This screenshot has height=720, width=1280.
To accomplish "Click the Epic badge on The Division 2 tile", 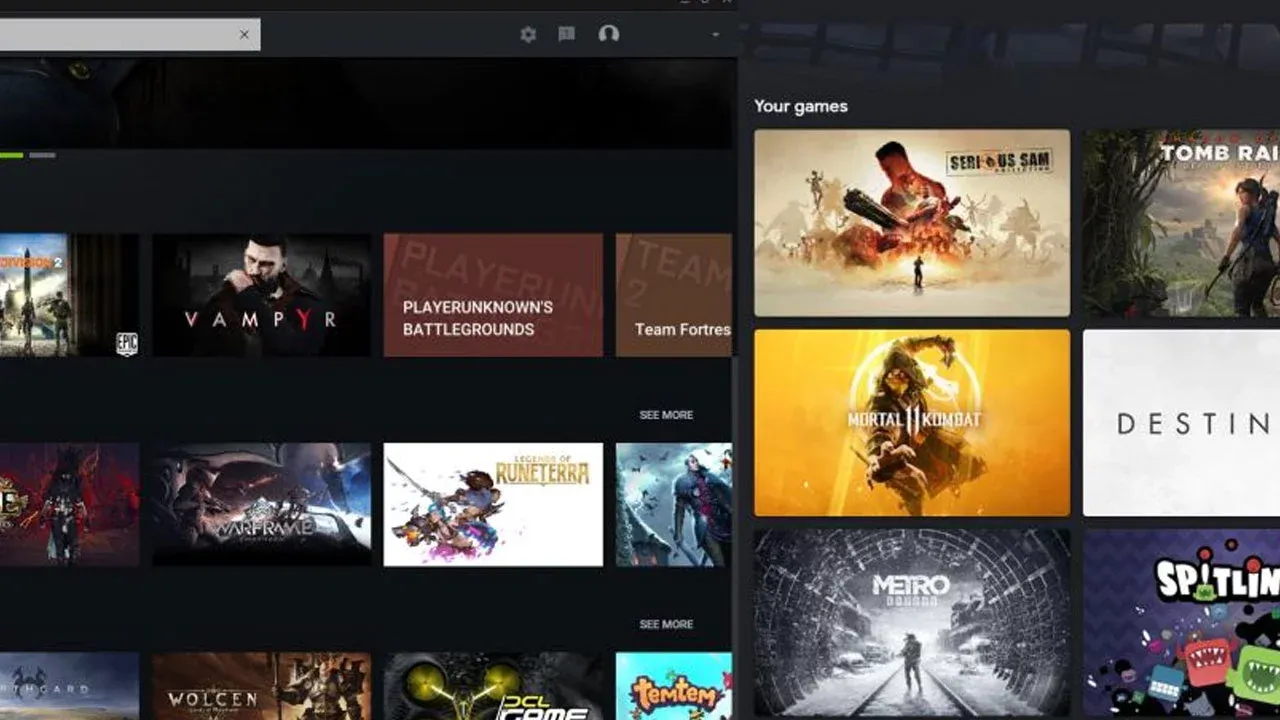I will point(126,344).
